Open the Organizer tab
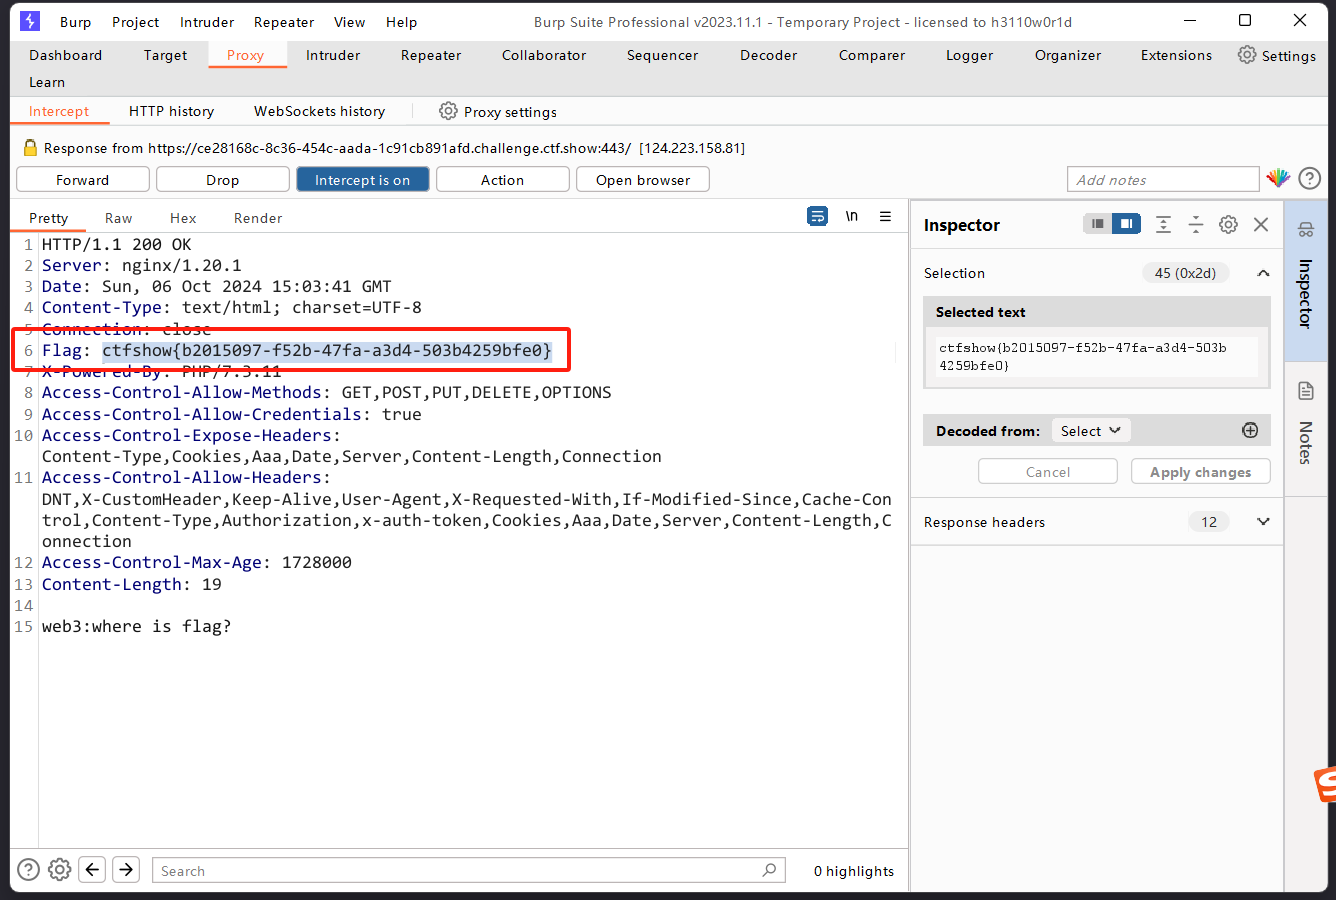The image size is (1336, 900). click(x=1068, y=55)
